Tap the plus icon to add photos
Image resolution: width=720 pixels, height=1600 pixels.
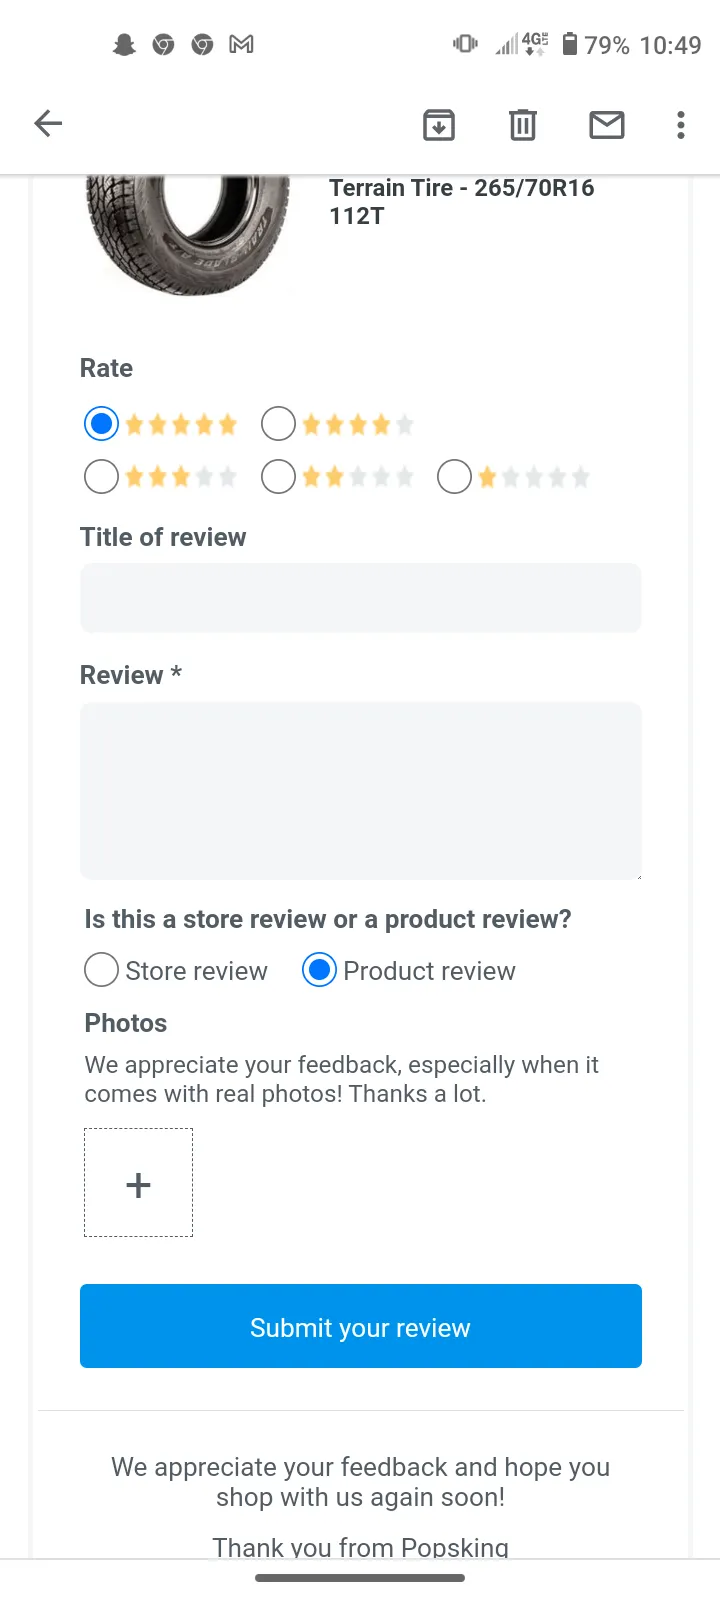138,1183
